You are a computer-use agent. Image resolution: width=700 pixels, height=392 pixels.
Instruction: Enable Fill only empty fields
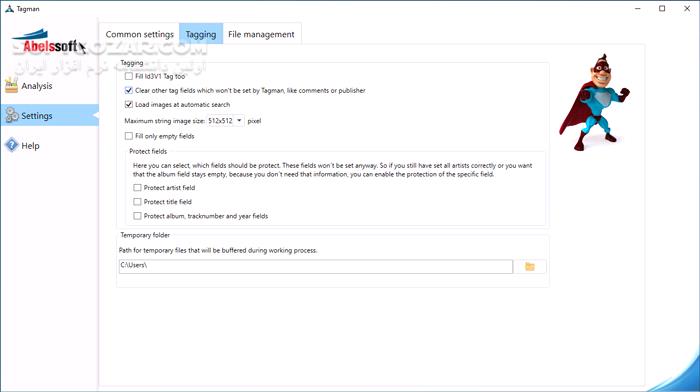[129, 136]
